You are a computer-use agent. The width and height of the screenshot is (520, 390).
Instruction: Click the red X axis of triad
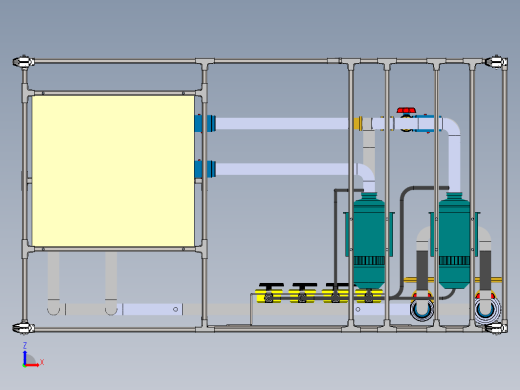[32, 365]
